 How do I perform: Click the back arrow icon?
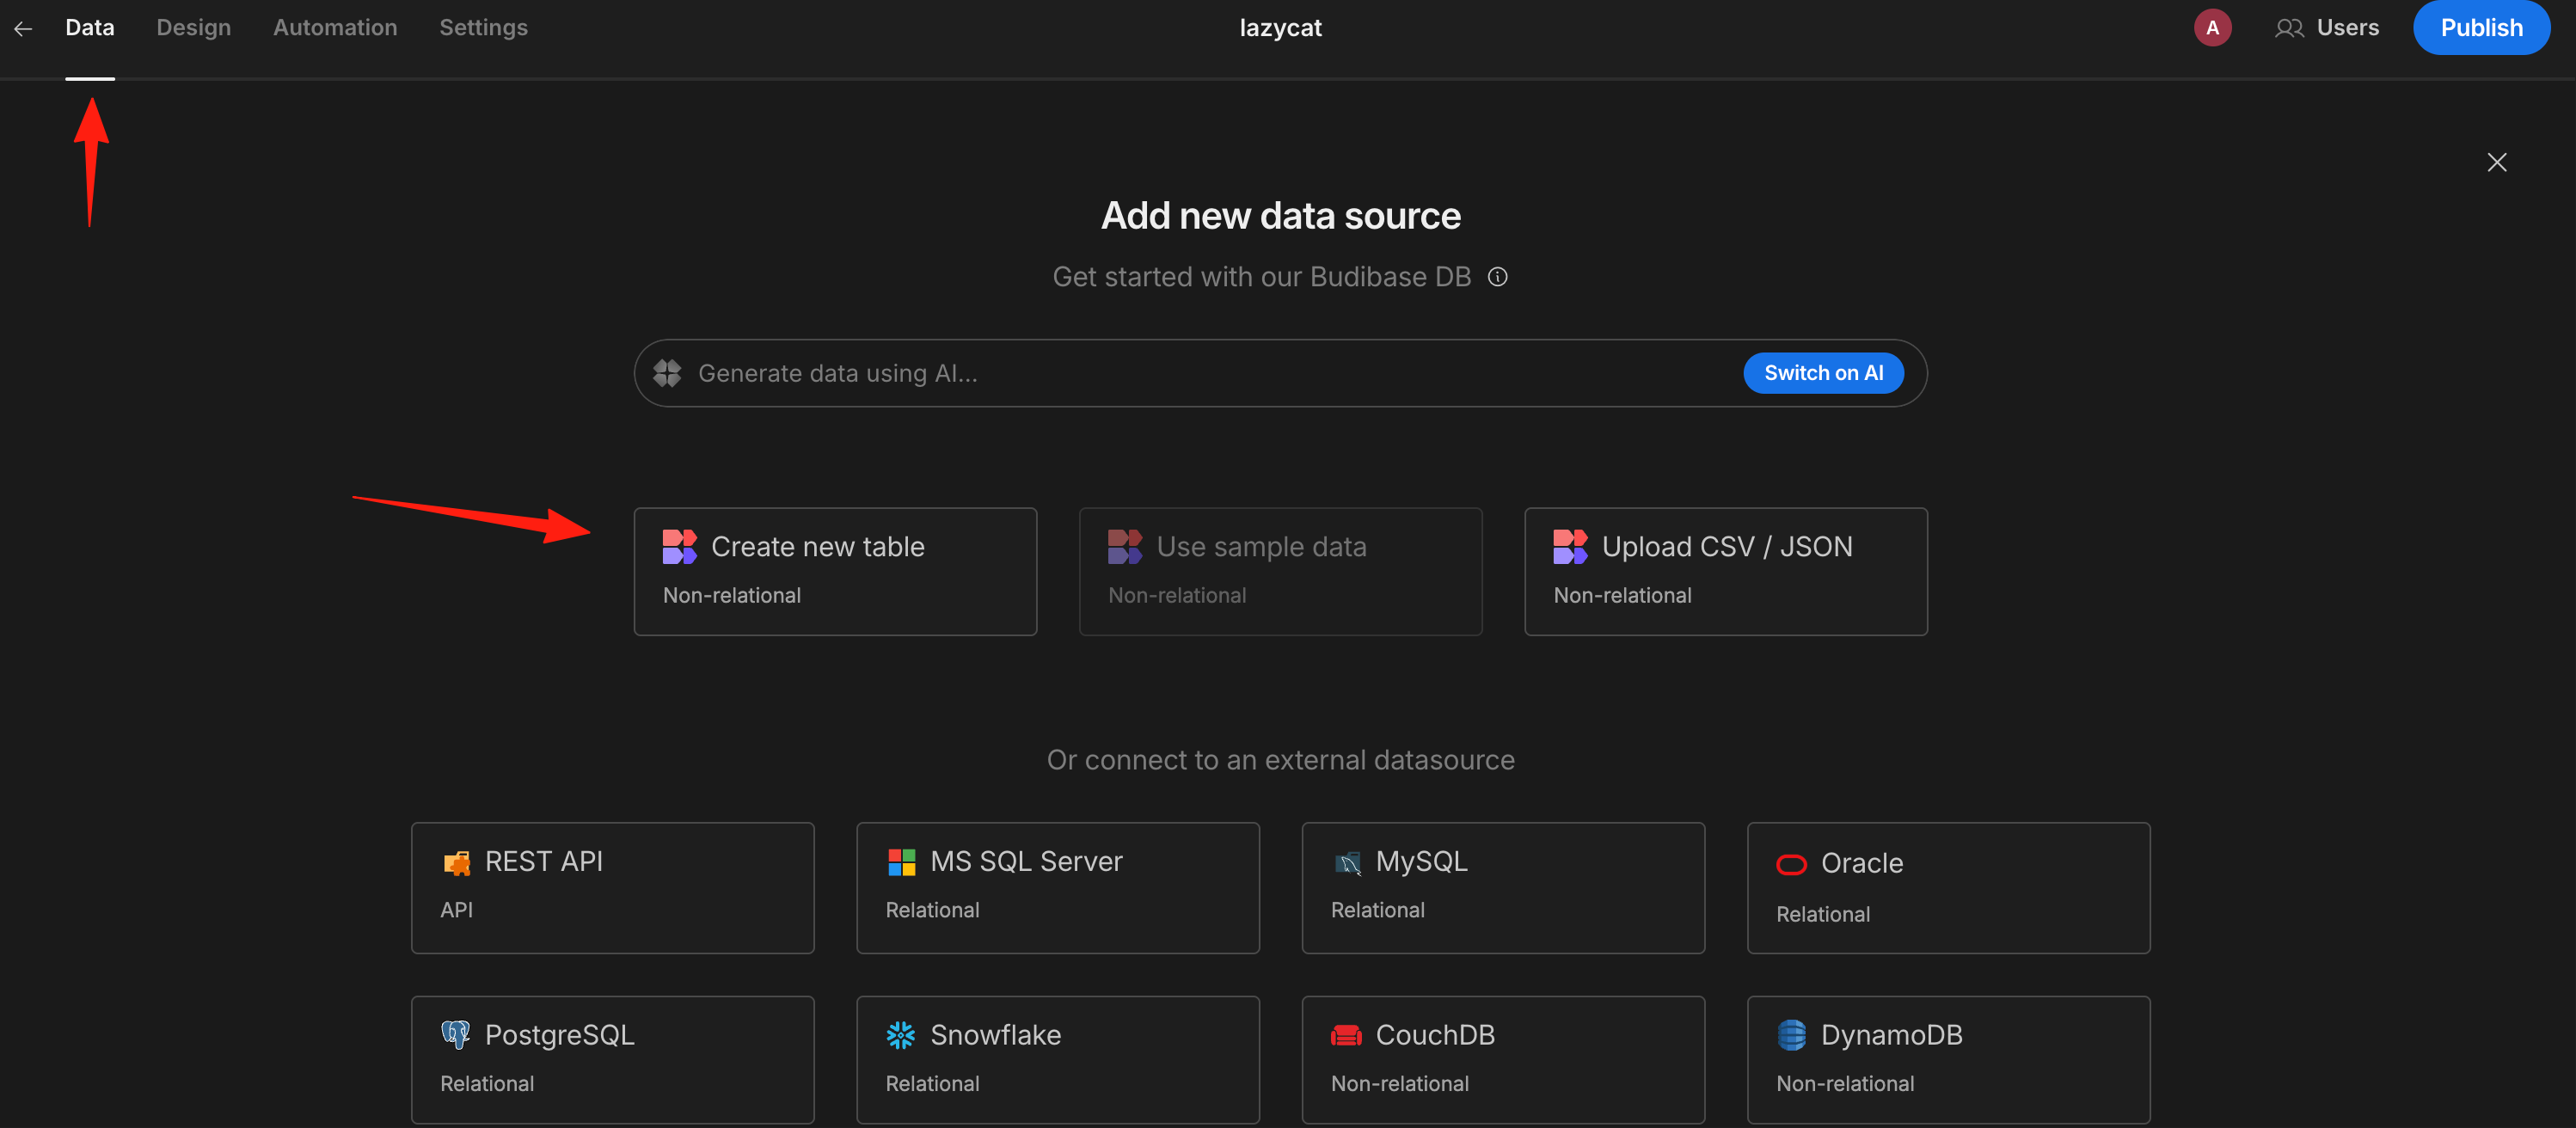click(23, 29)
